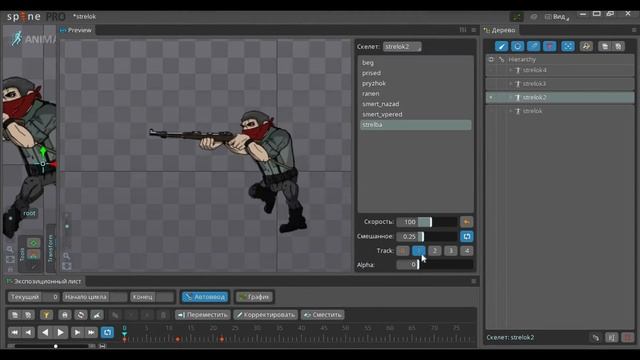This screenshot has height=360, width=640.
Task: Toggle the slots filter circle icon in tree
Action: pos(517,46)
